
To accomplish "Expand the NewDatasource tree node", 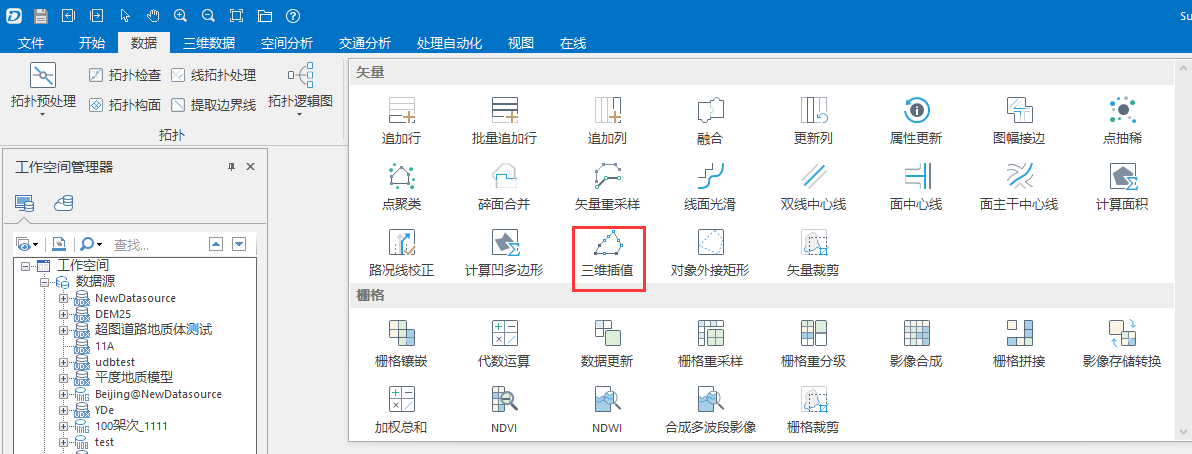I will click(64, 298).
